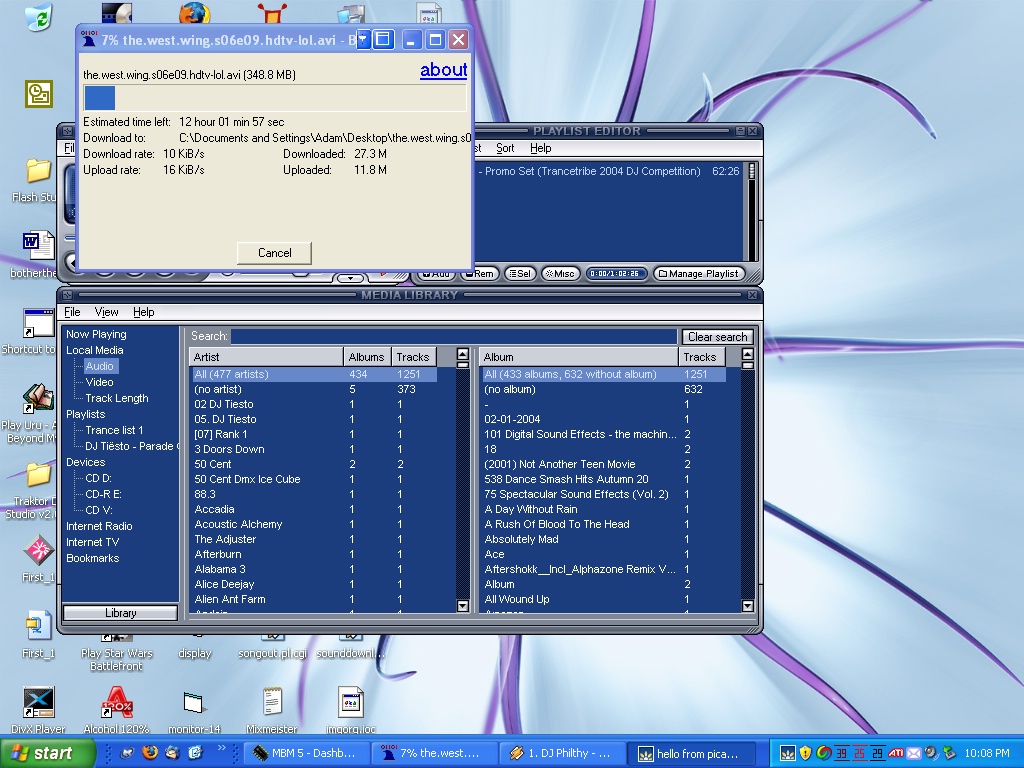Select CD-R E: device
Image resolution: width=1024 pixels, height=768 pixels.
point(103,494)
